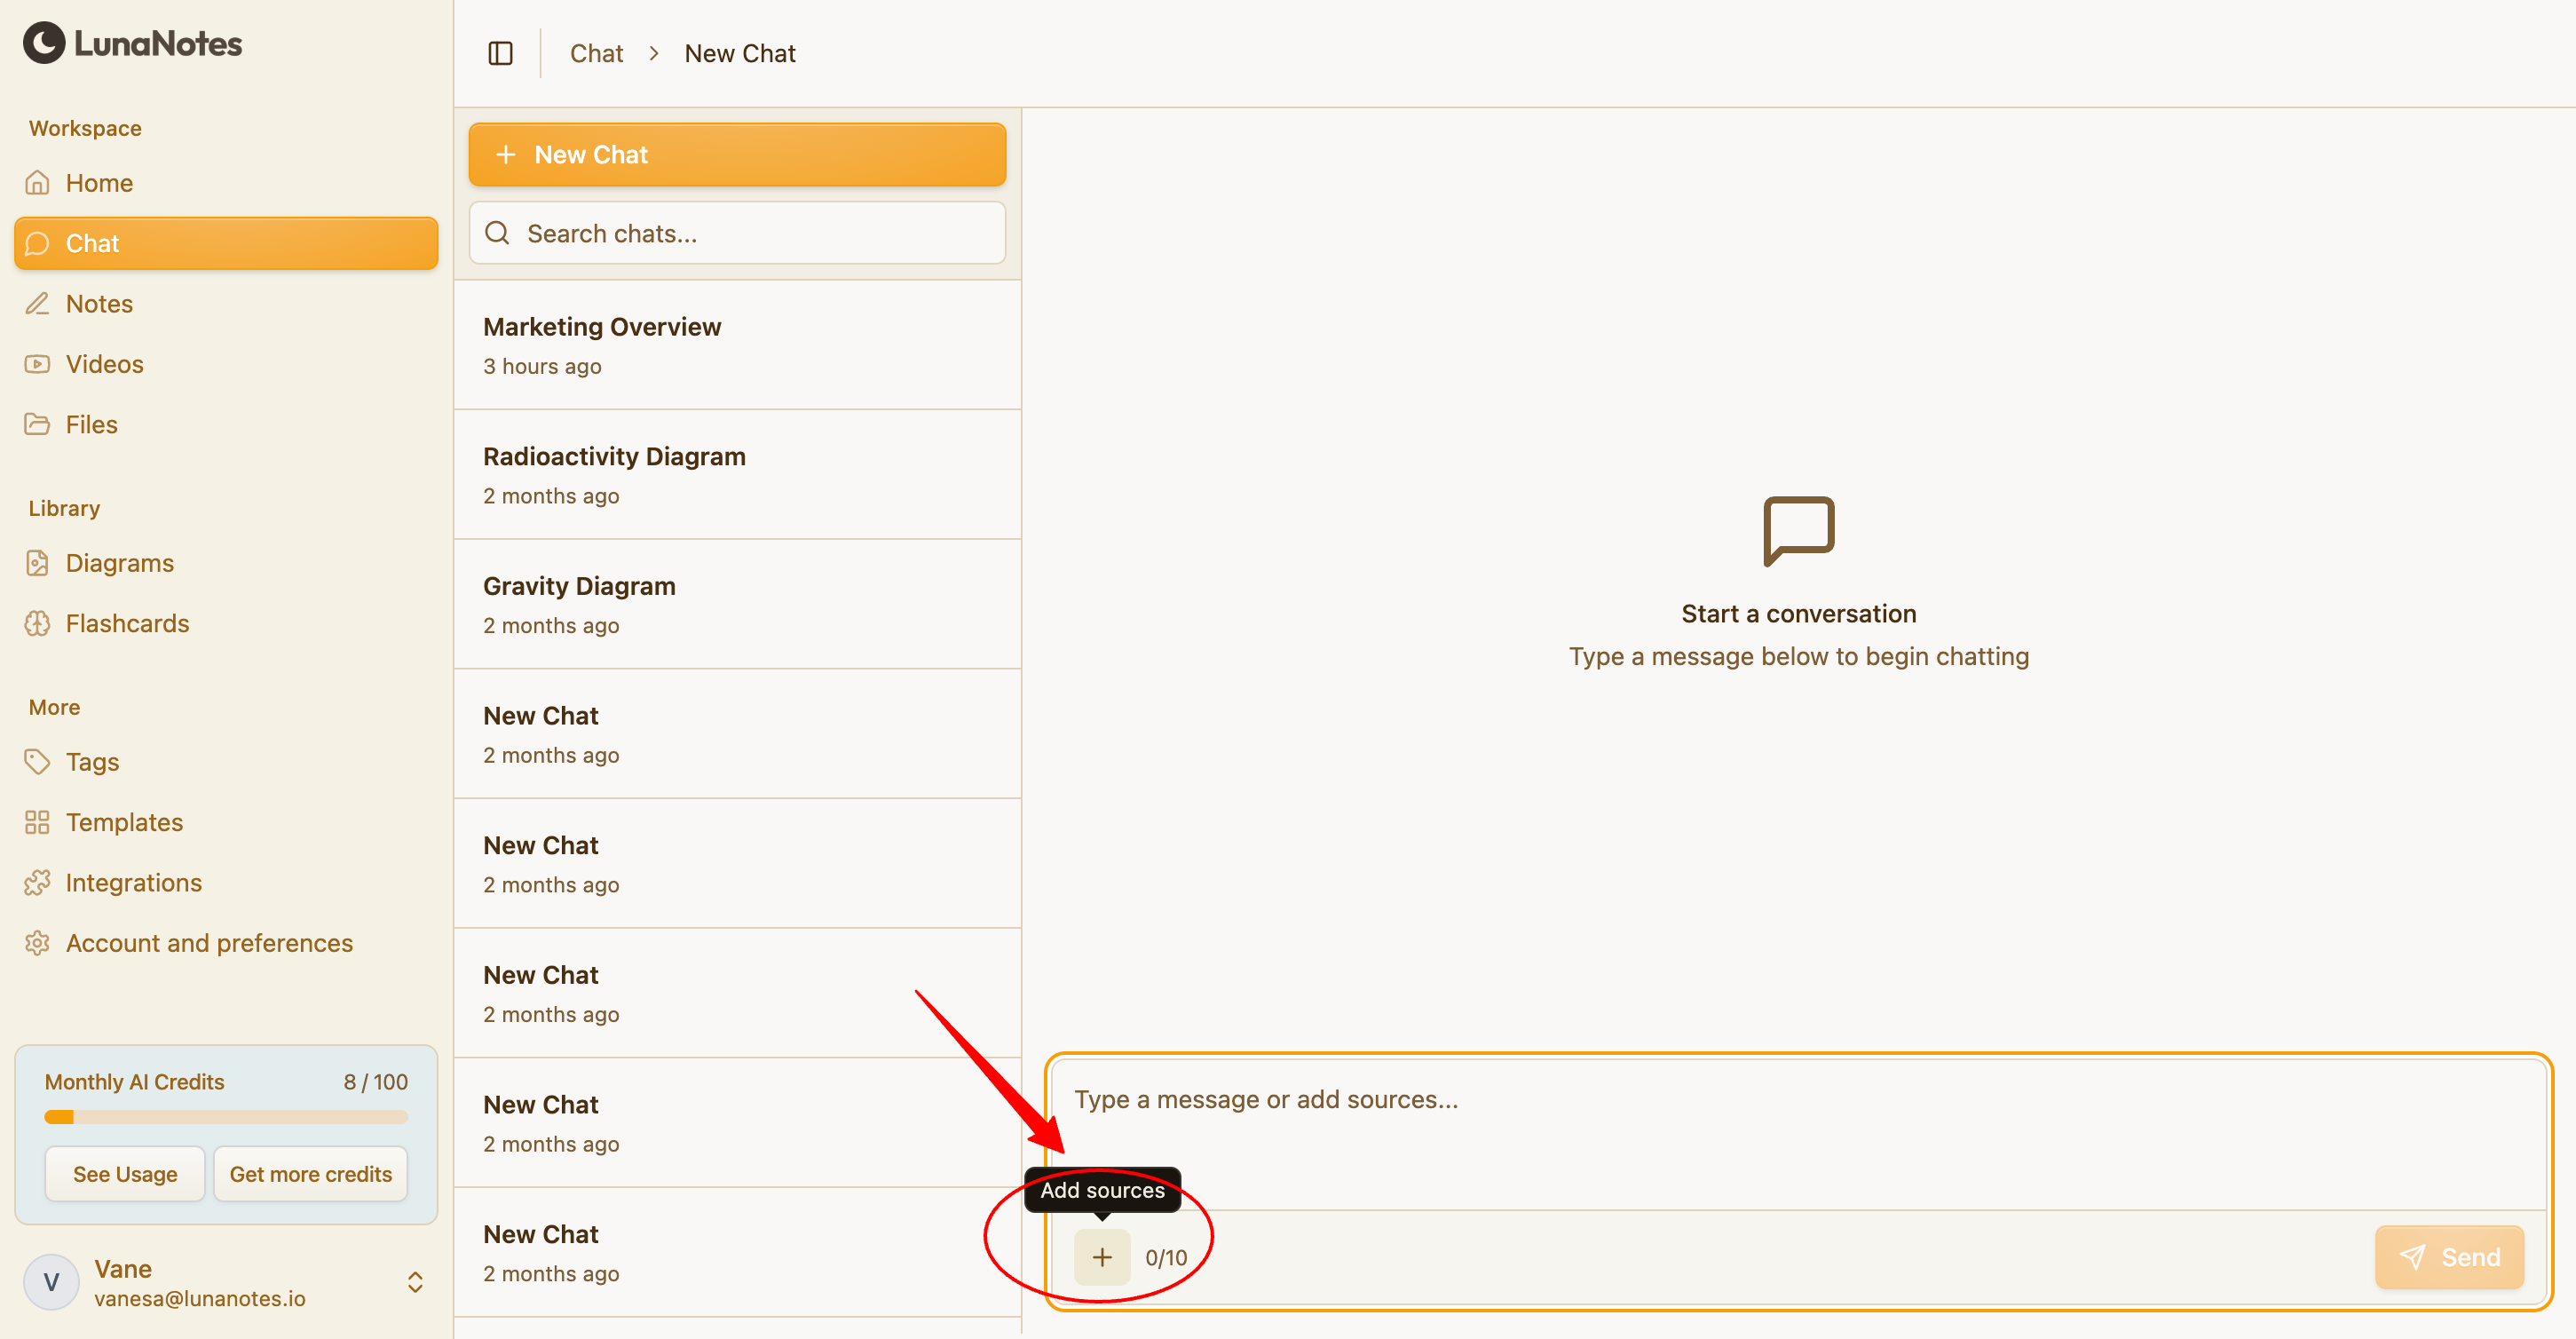Screen dimensions: 2576x1339
Task: Toggle the sidebar panel icon
Action: pyautogui.click(x=500, y=53)
